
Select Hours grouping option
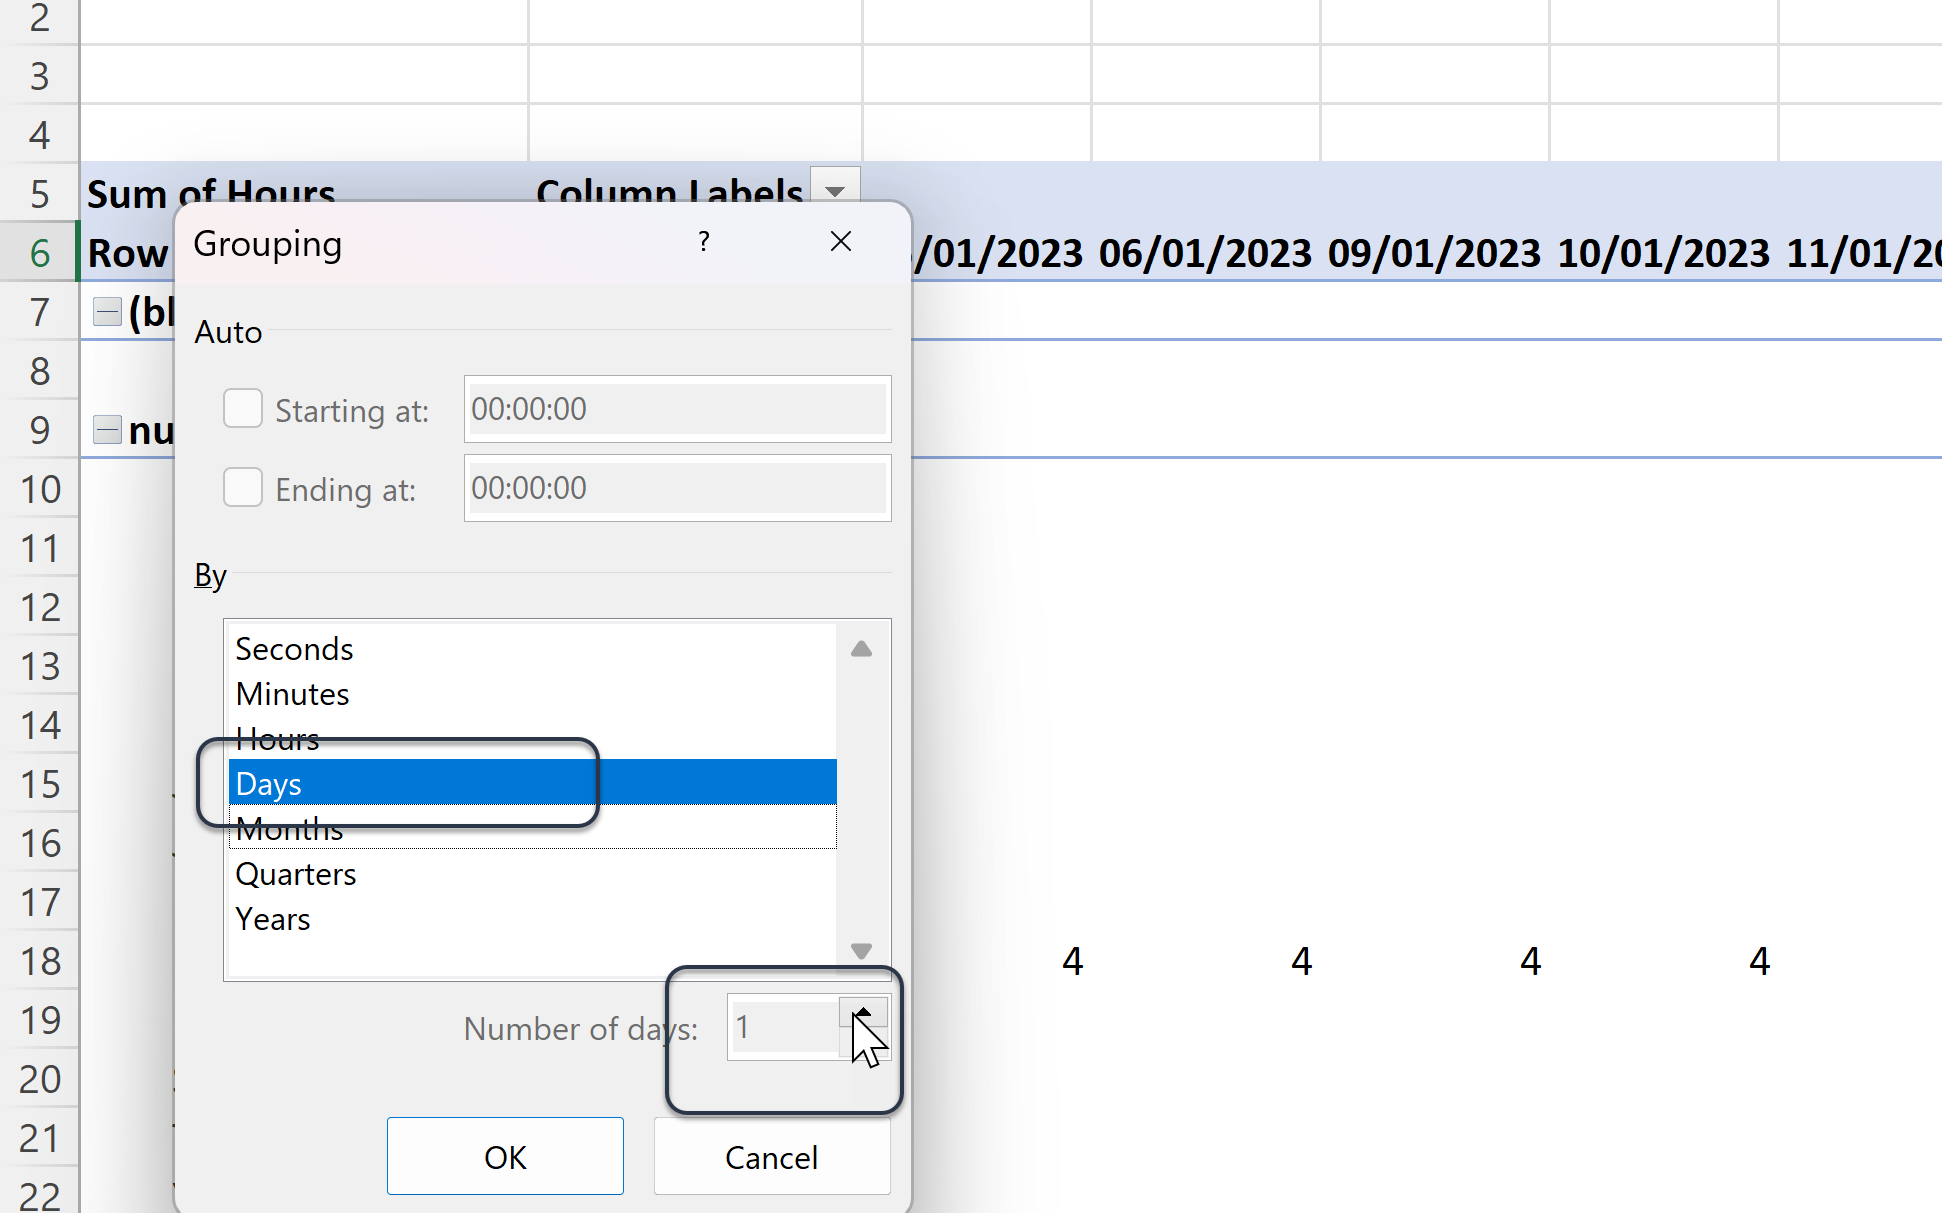(x=277, y=736)
